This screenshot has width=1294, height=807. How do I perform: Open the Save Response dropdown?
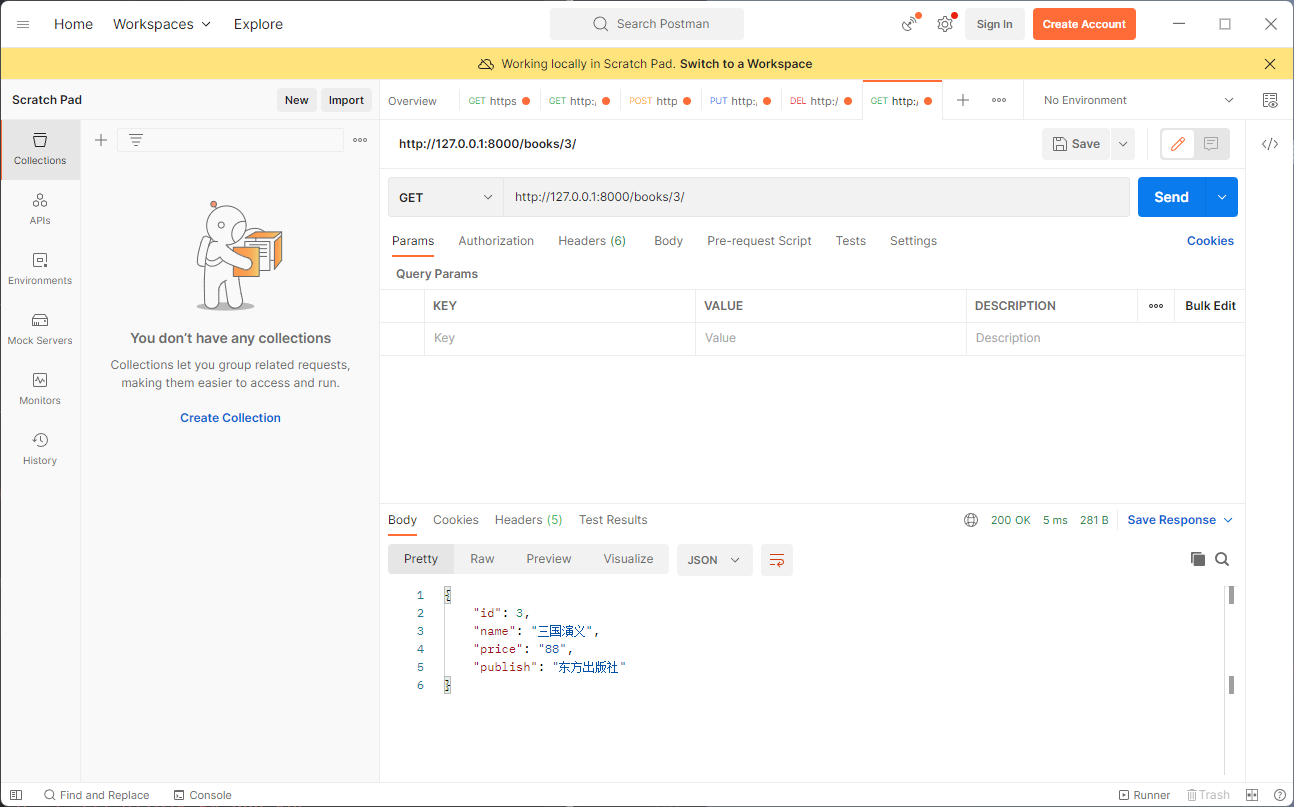tap(1180, 520)
